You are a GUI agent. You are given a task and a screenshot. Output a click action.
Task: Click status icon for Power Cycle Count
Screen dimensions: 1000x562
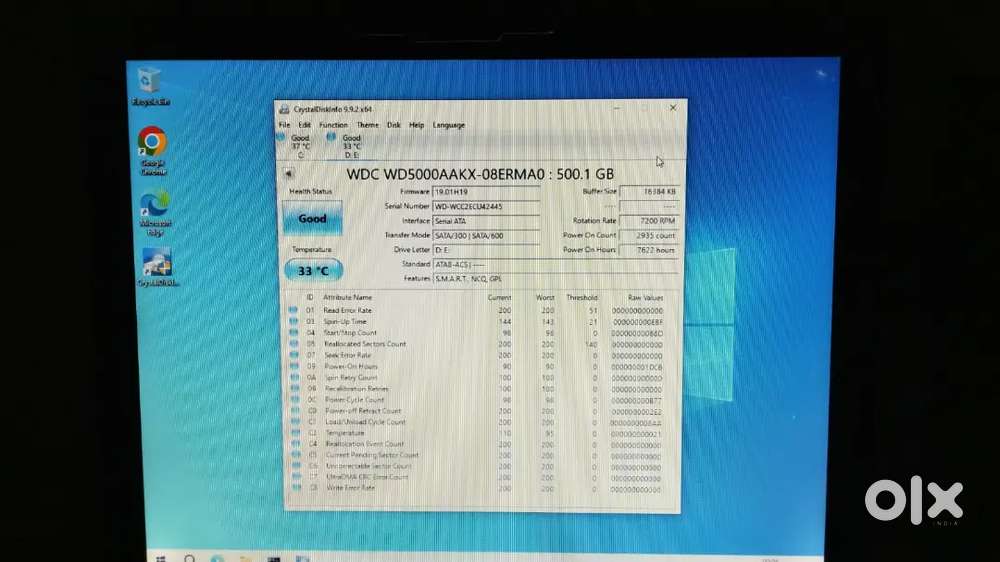(295, 399)
